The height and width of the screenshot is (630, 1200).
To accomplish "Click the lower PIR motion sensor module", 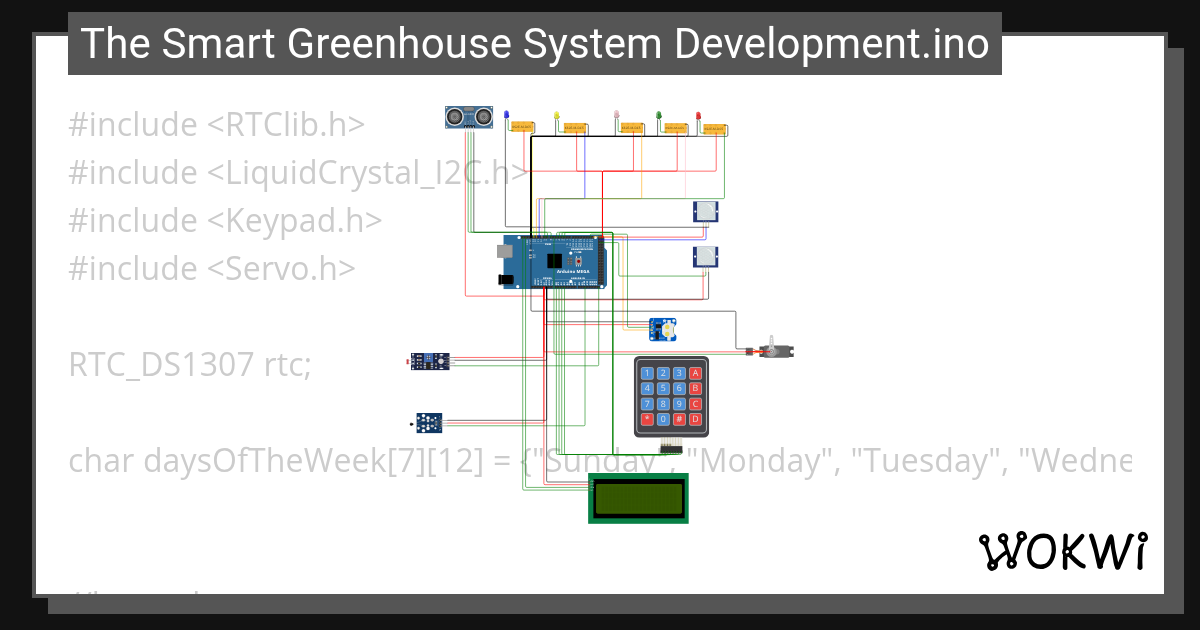I will coord(705,256).
